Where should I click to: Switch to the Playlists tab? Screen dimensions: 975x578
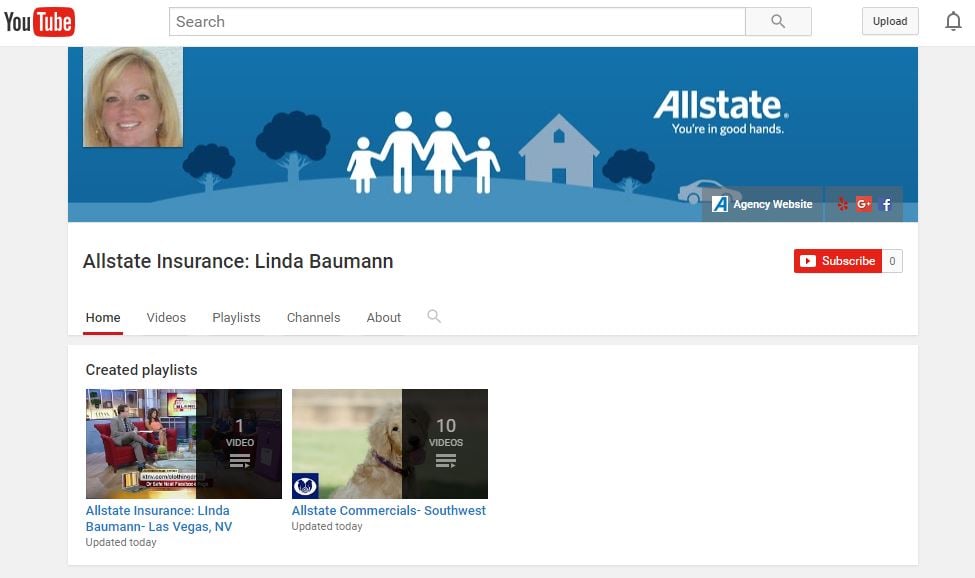coord(236,318)
